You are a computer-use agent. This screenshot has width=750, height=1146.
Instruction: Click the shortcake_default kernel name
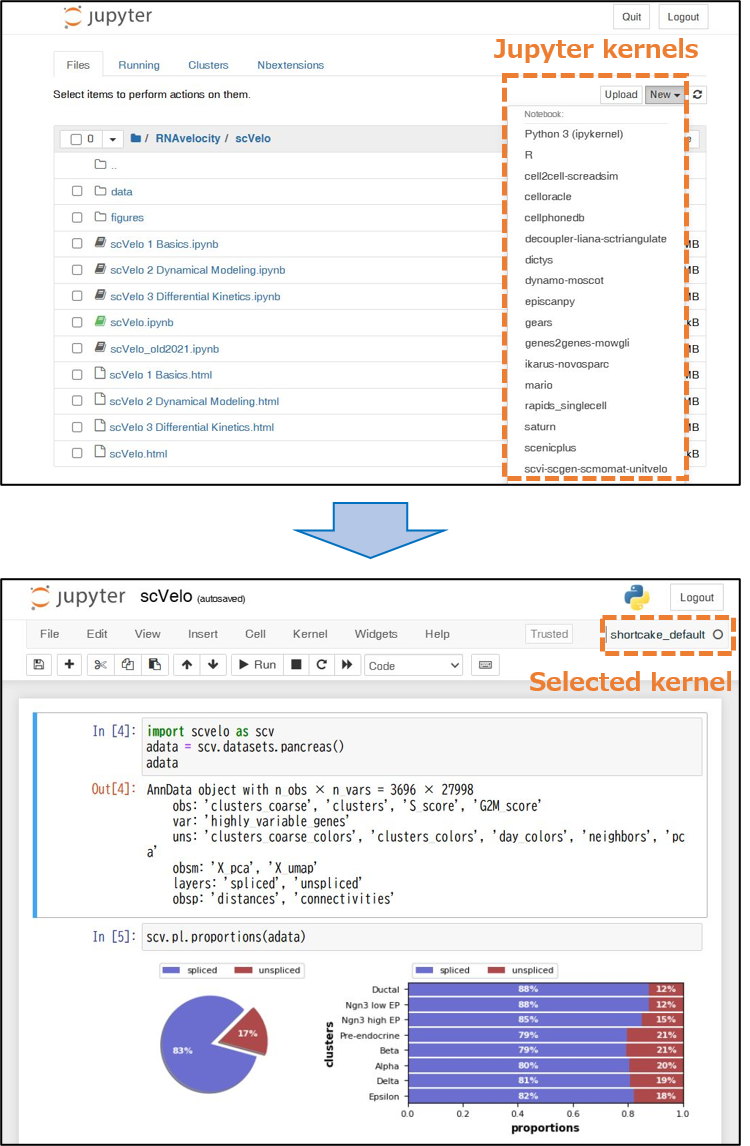(657, 634)
